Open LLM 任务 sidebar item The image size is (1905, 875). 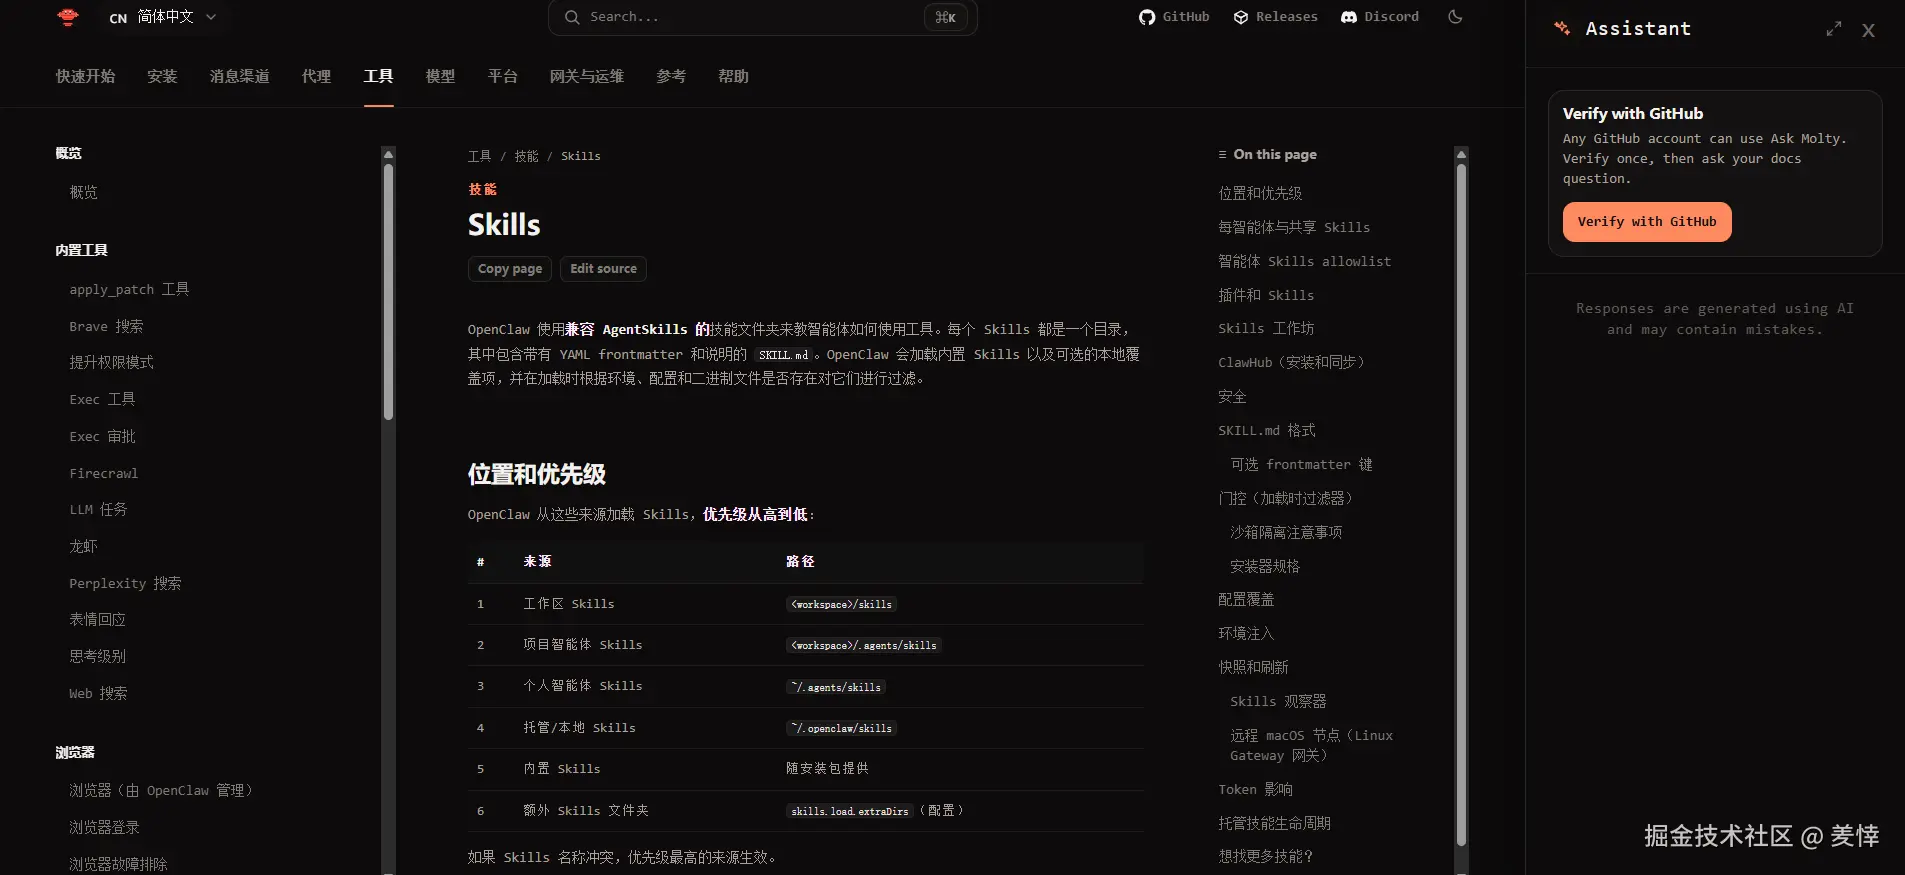coord(98,509)
